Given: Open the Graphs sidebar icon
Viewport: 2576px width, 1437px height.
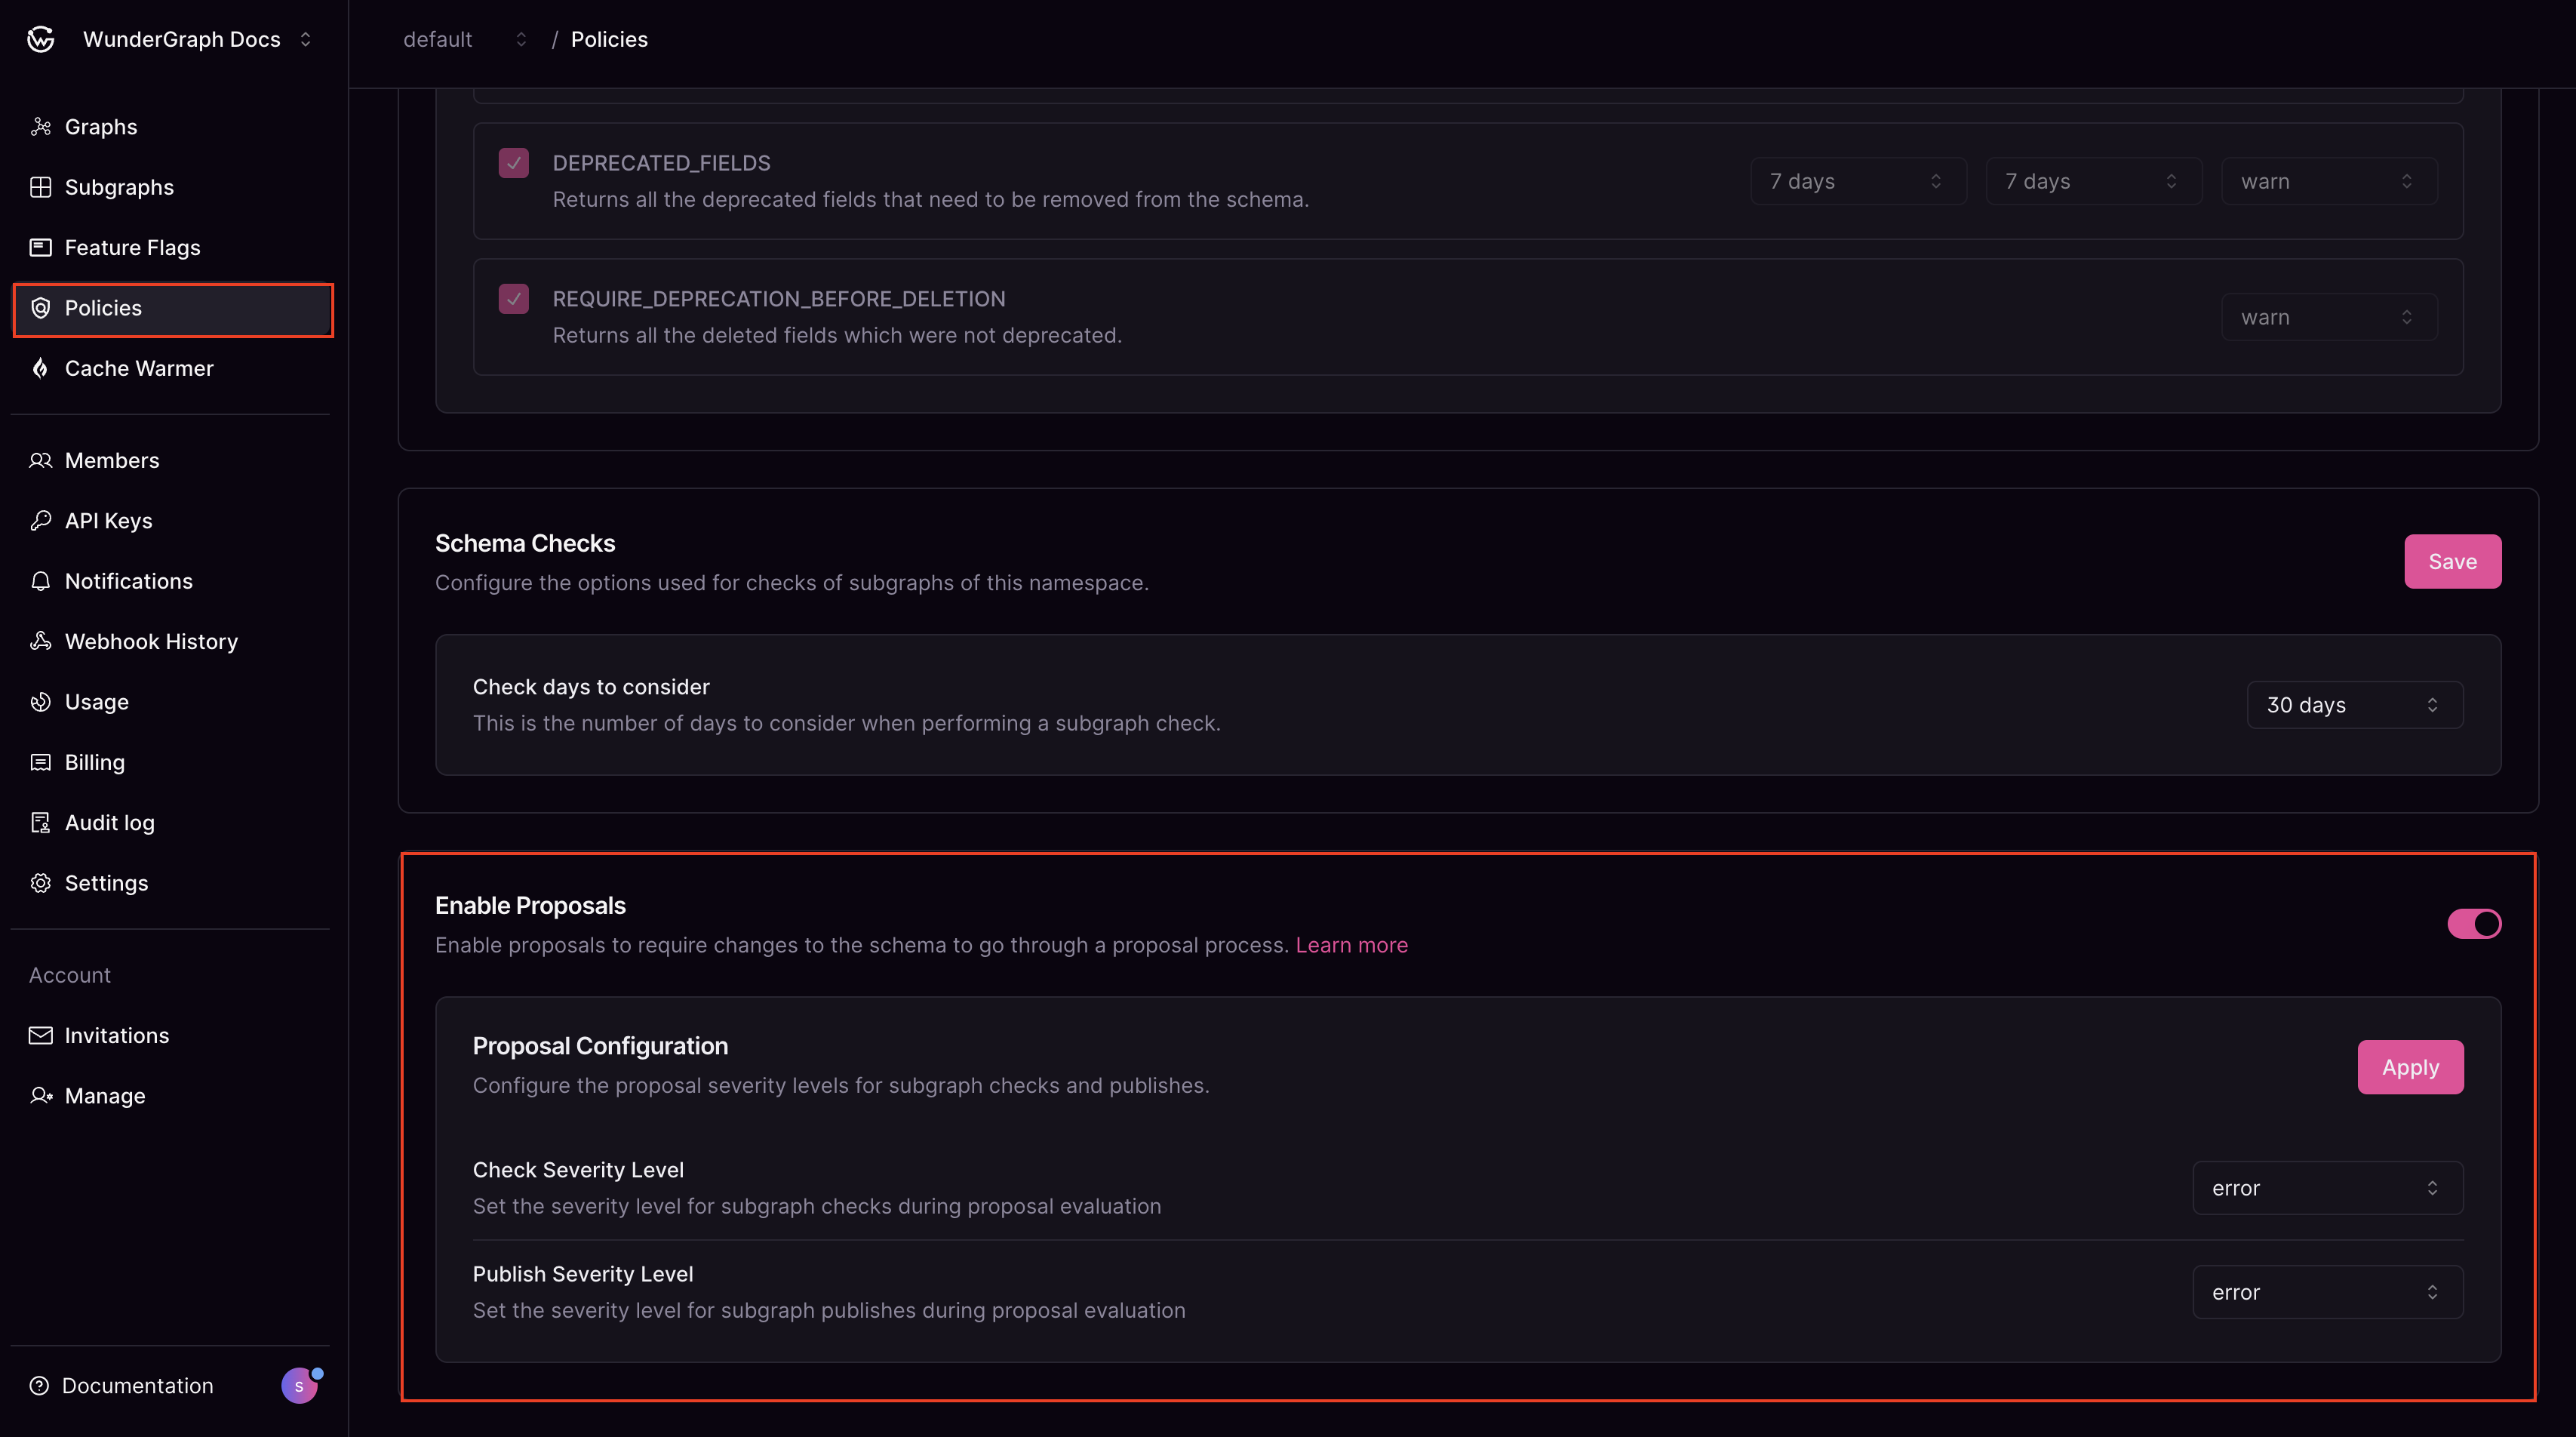Looking at the screenshot, I should 40,127.
